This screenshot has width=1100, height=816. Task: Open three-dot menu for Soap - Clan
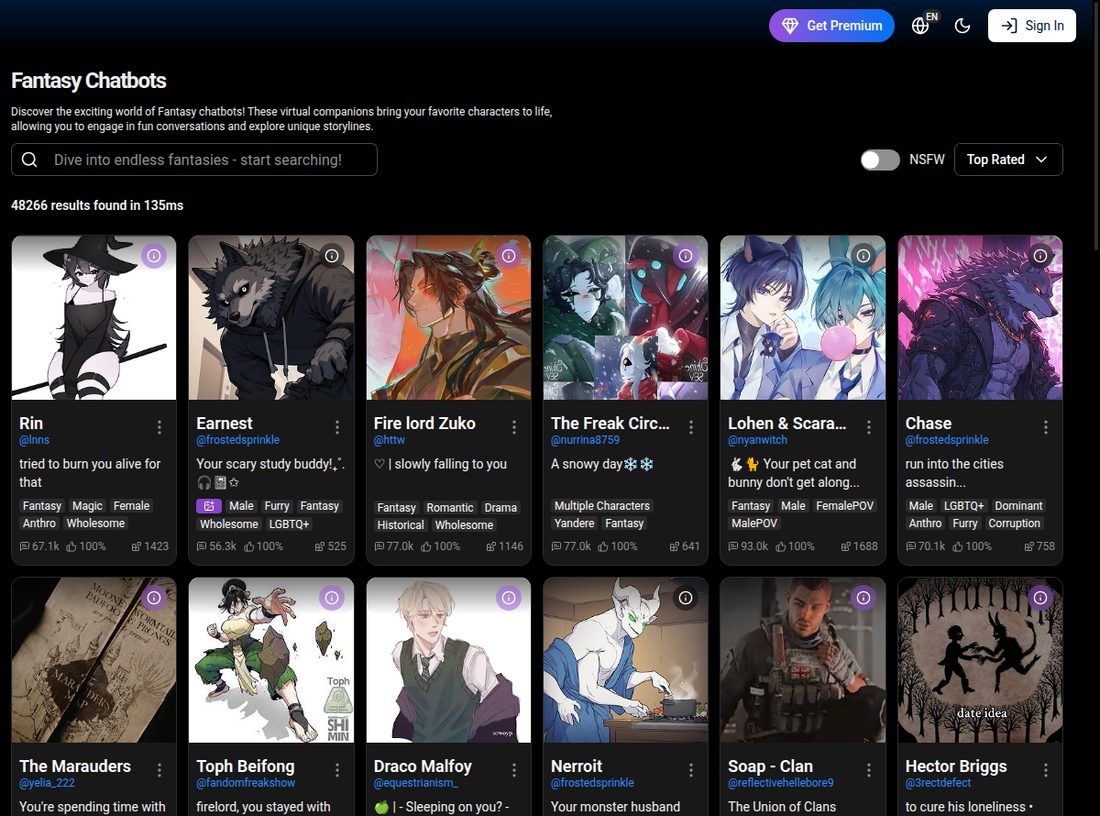tap(868, 770)
